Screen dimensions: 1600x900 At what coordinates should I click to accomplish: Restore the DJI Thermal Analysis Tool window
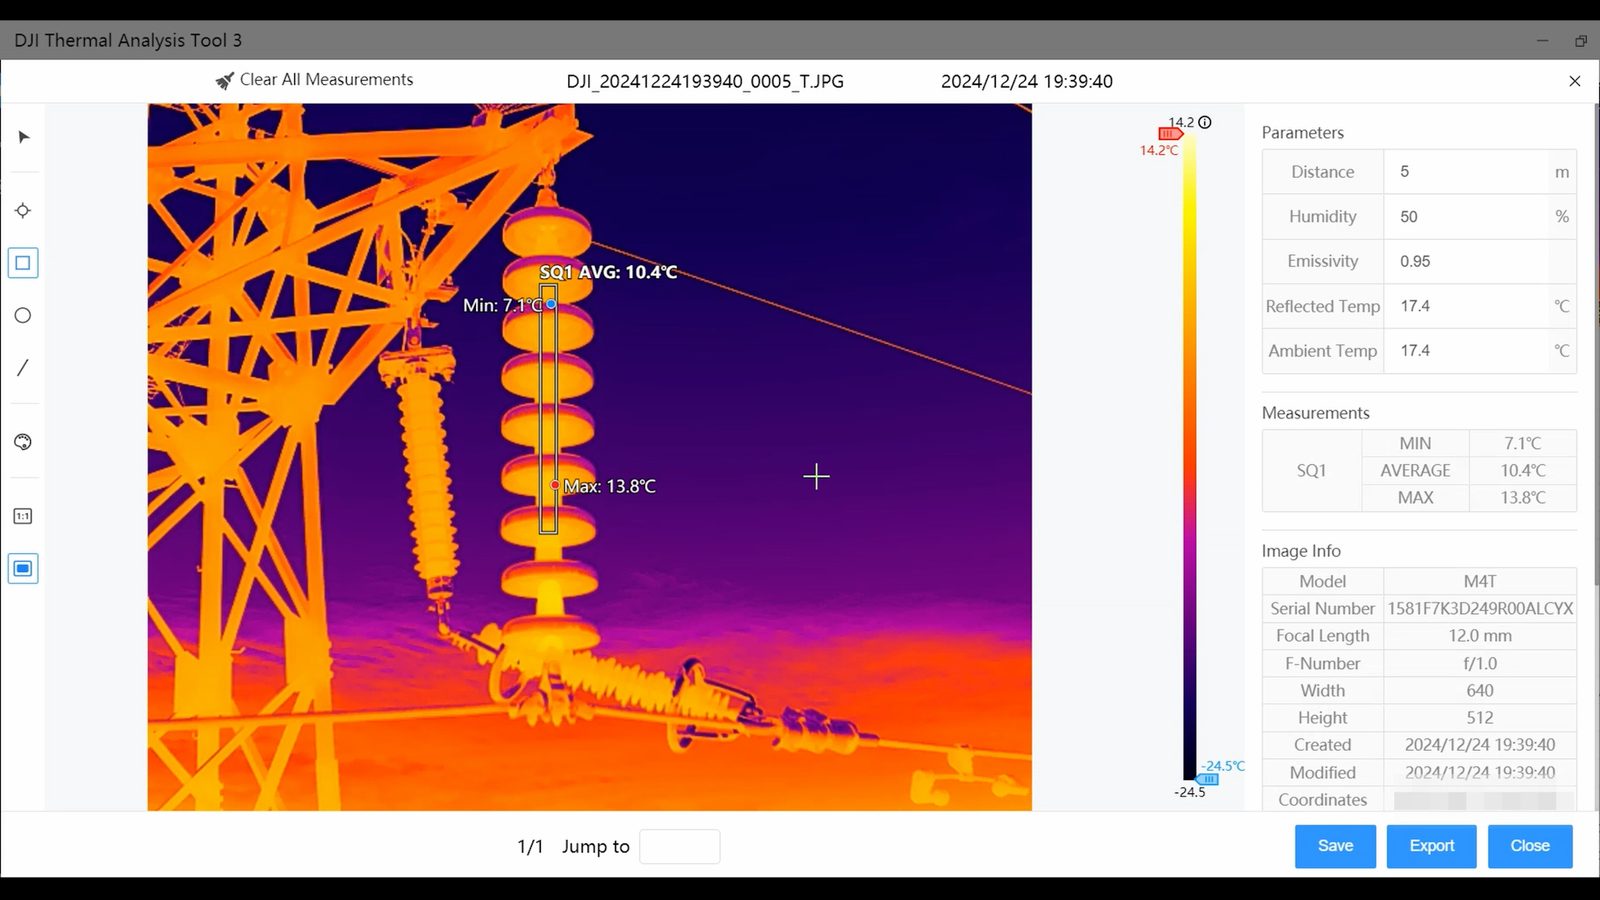1580,41
